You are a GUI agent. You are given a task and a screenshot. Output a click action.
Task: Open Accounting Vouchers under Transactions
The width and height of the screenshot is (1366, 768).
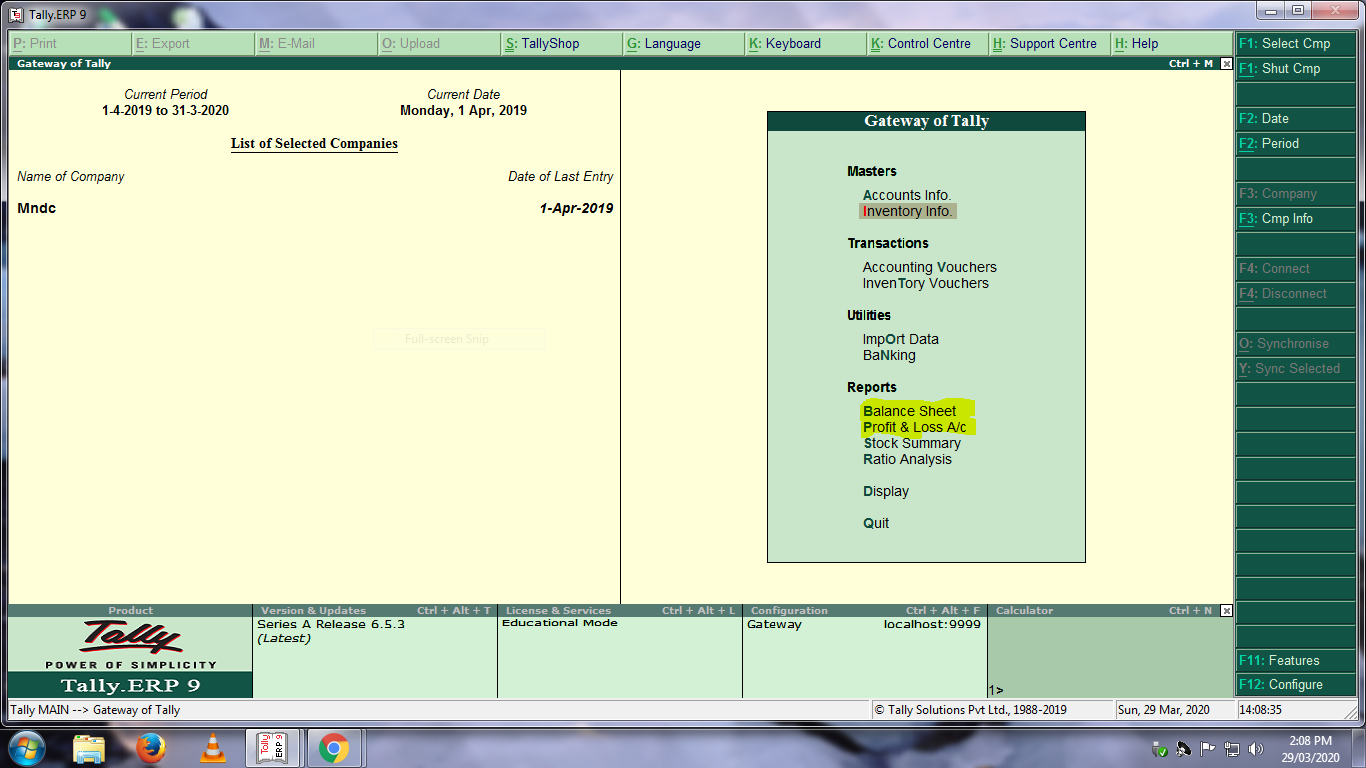click(x=929, y=267)
